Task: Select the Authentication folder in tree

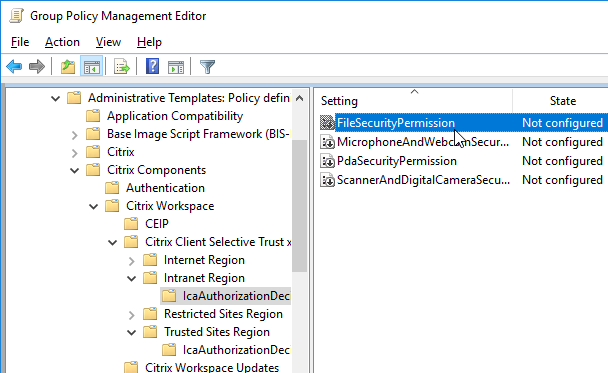Action: point(165,188)
